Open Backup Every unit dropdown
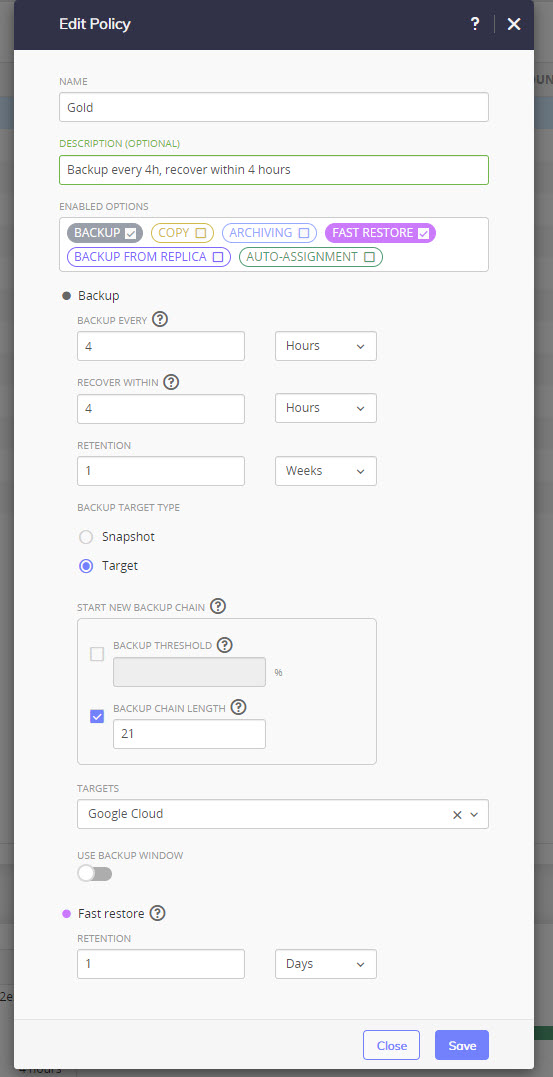This screenshot has height=1077, width=553. pos(326,346)
